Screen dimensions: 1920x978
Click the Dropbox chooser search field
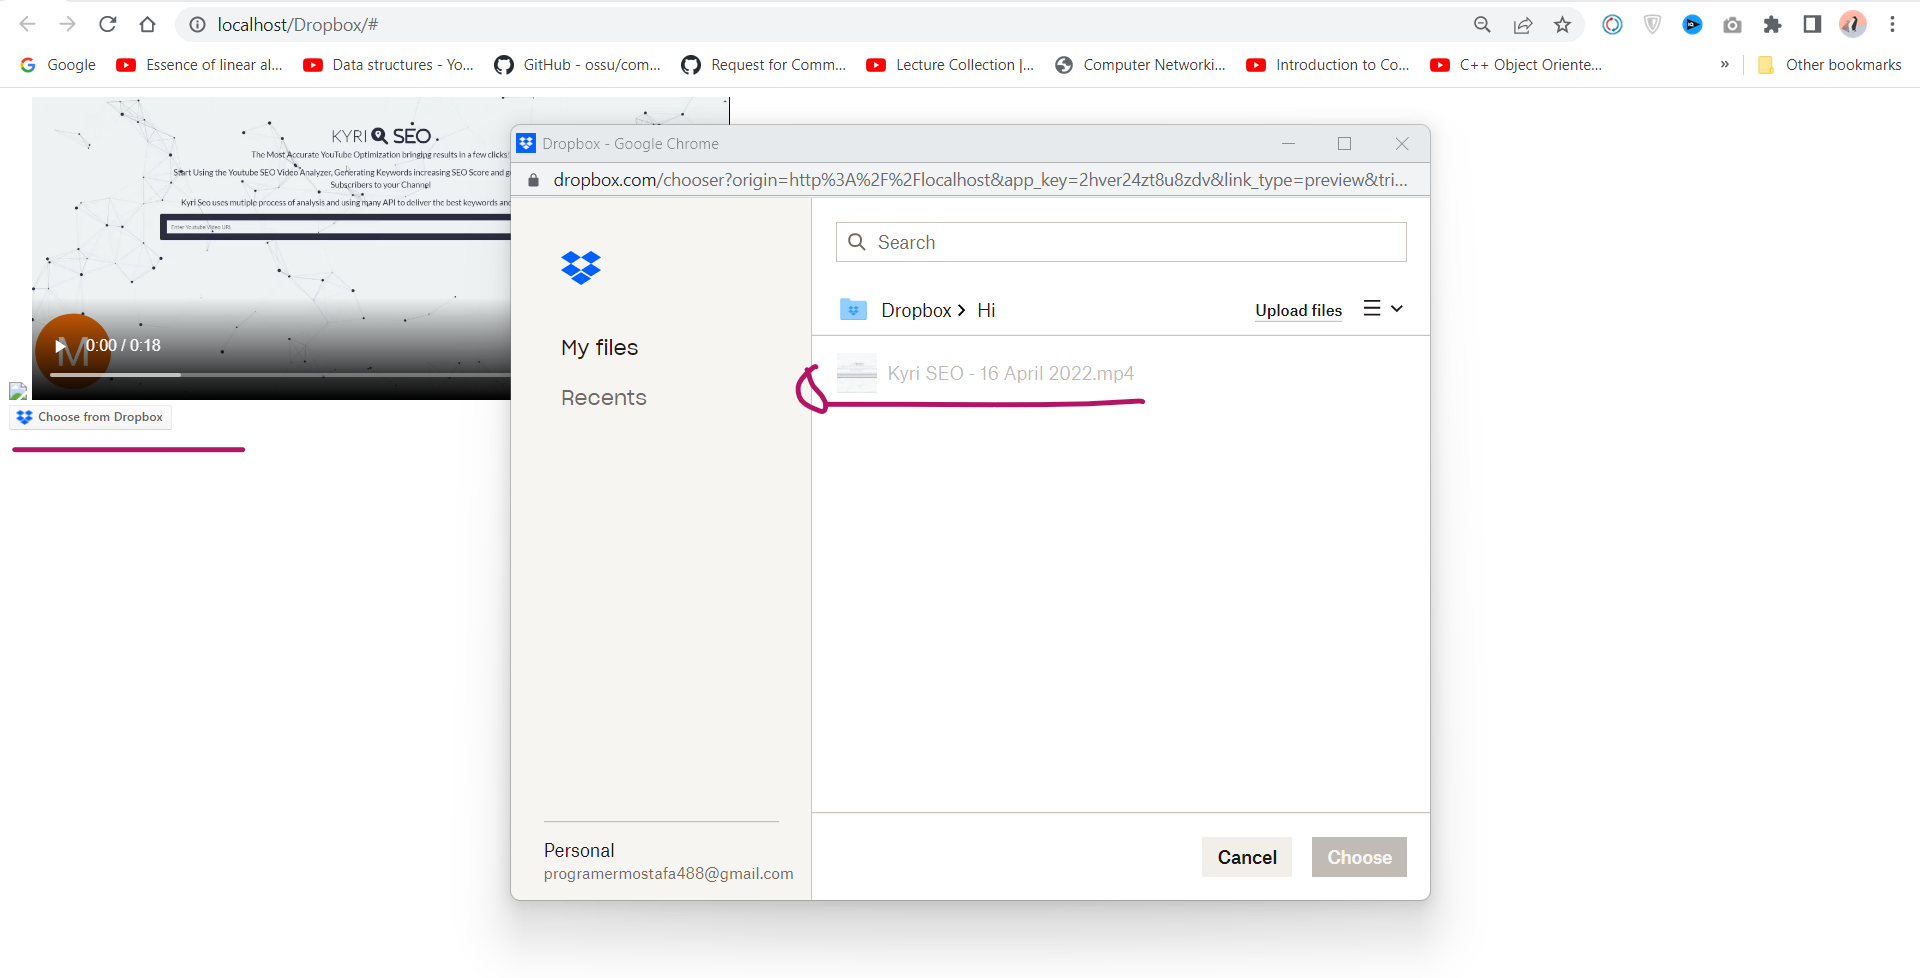(1121, 242)
